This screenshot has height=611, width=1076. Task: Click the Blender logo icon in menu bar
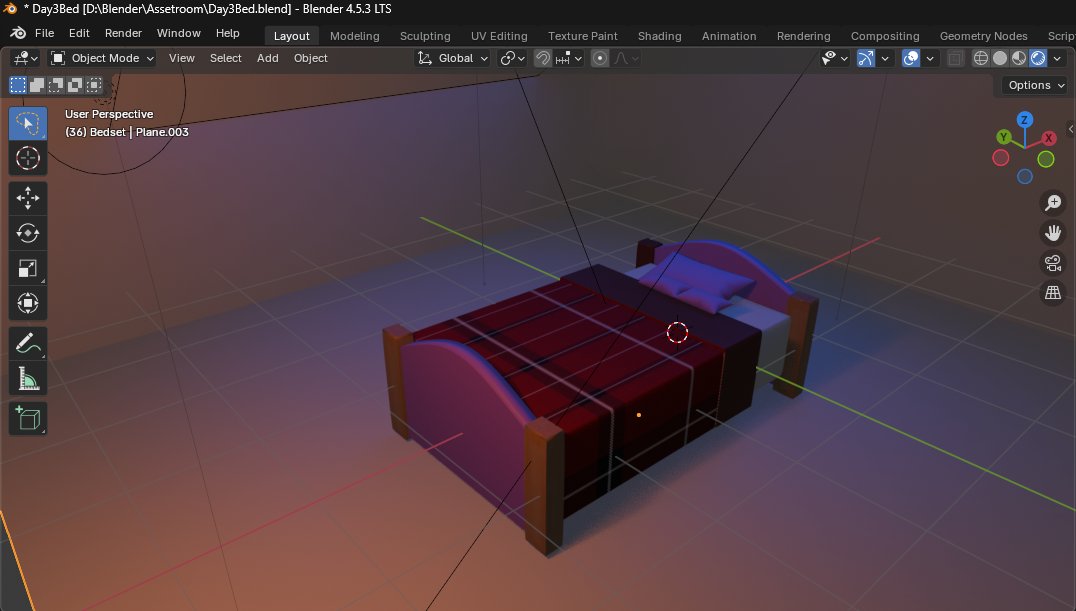click(x=19, y=33)
